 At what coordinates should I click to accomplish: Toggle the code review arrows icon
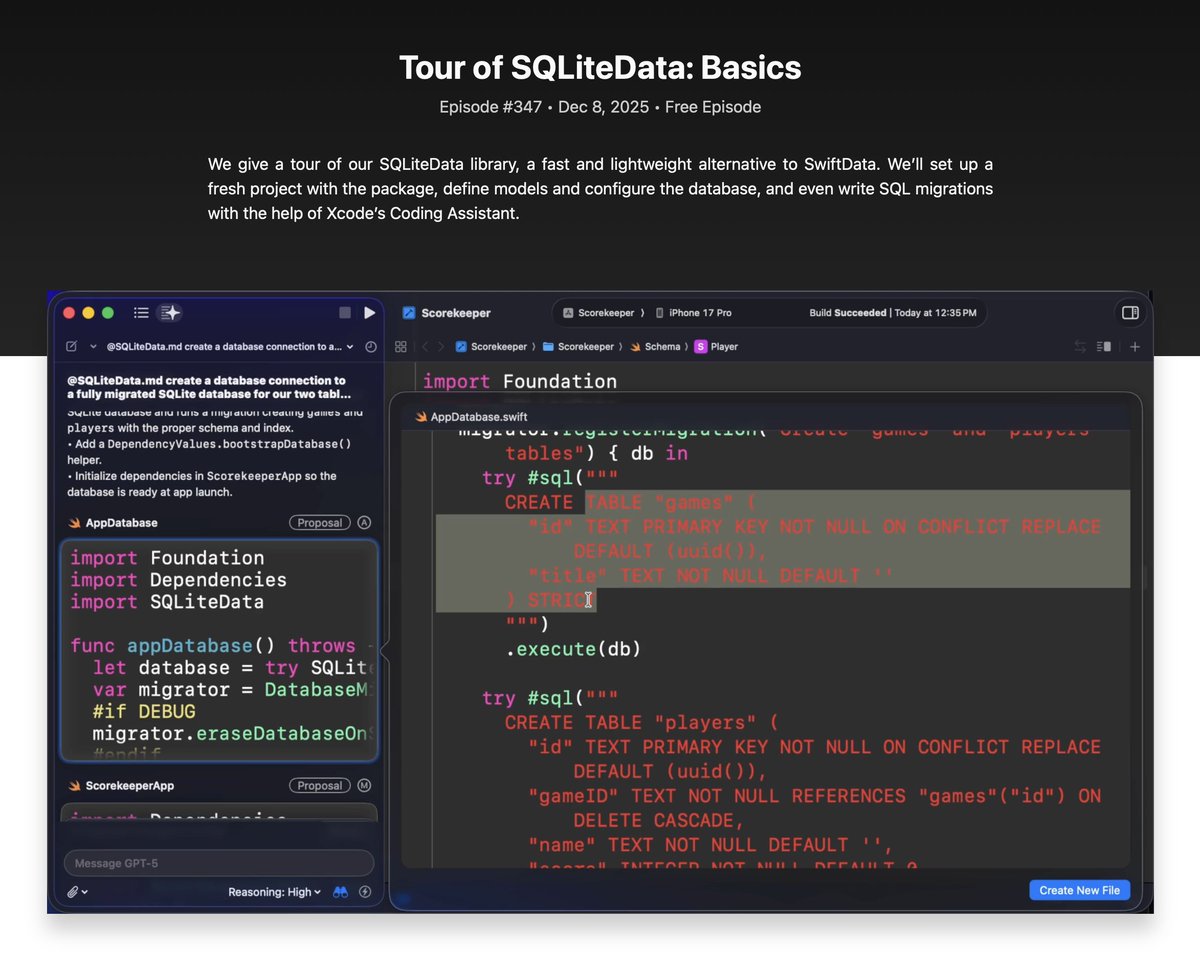[x=1080, y=347]
